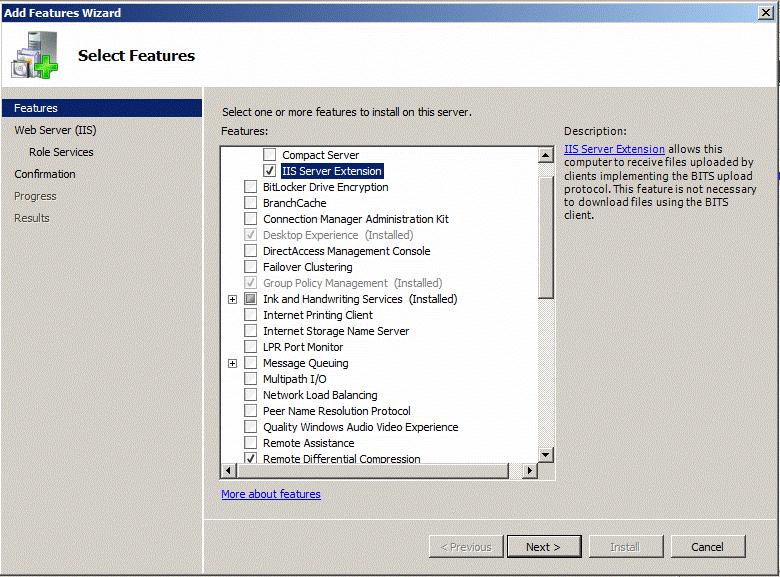Viewport: 780px width, 577px height.
Task: Uncheck the IIS Server Extension checkbox
Action: 270,171
